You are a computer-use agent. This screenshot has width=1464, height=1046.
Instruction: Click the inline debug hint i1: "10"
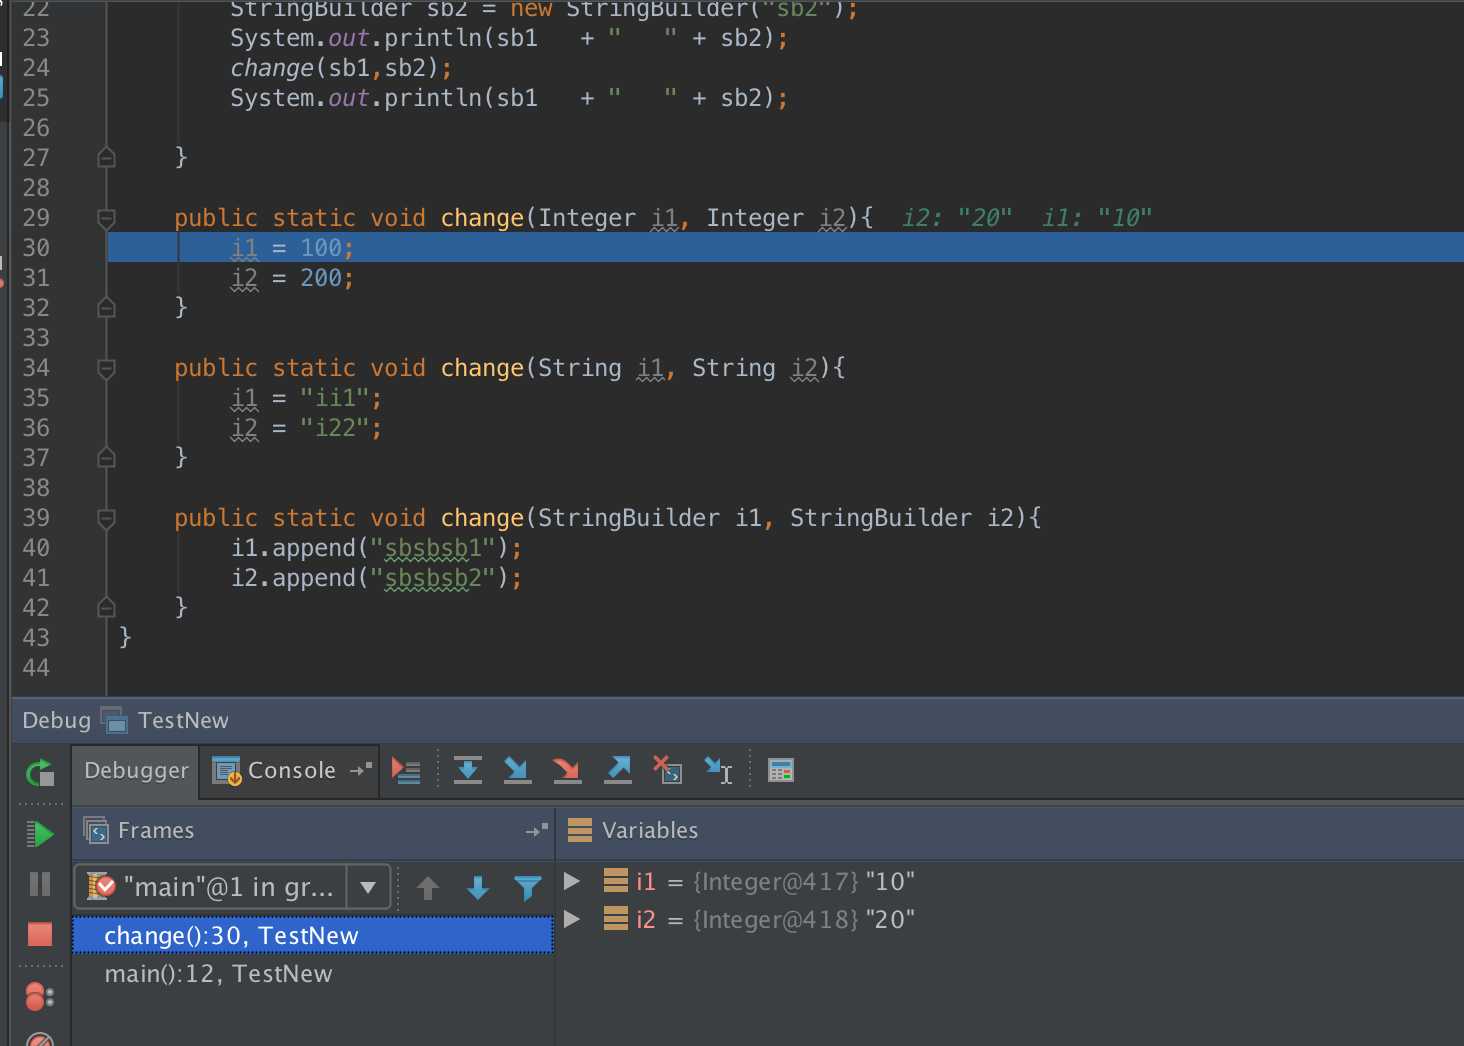1097,218
